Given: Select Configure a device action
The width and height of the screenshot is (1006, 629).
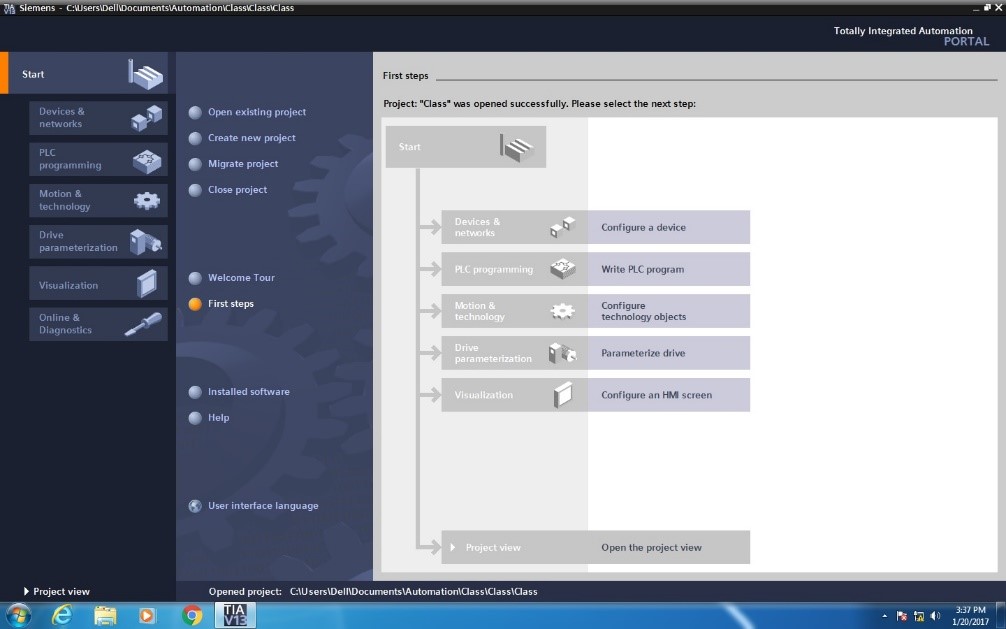Looking at the screenshot, I should pyautogui.click(x=645, y=227).
